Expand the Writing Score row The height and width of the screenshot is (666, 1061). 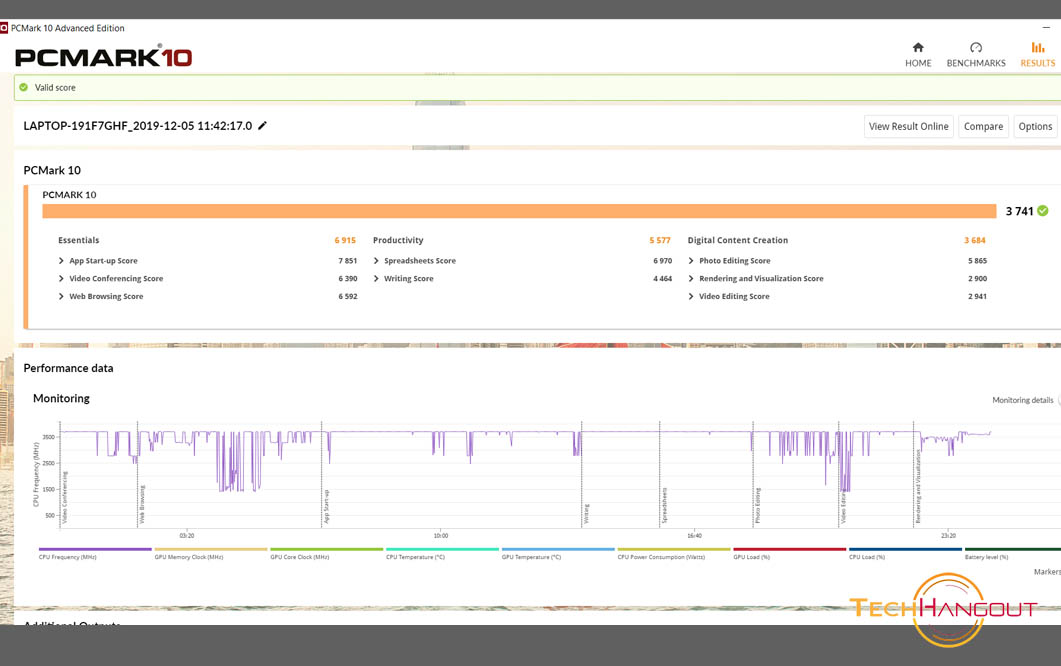(x=376, y=278)
